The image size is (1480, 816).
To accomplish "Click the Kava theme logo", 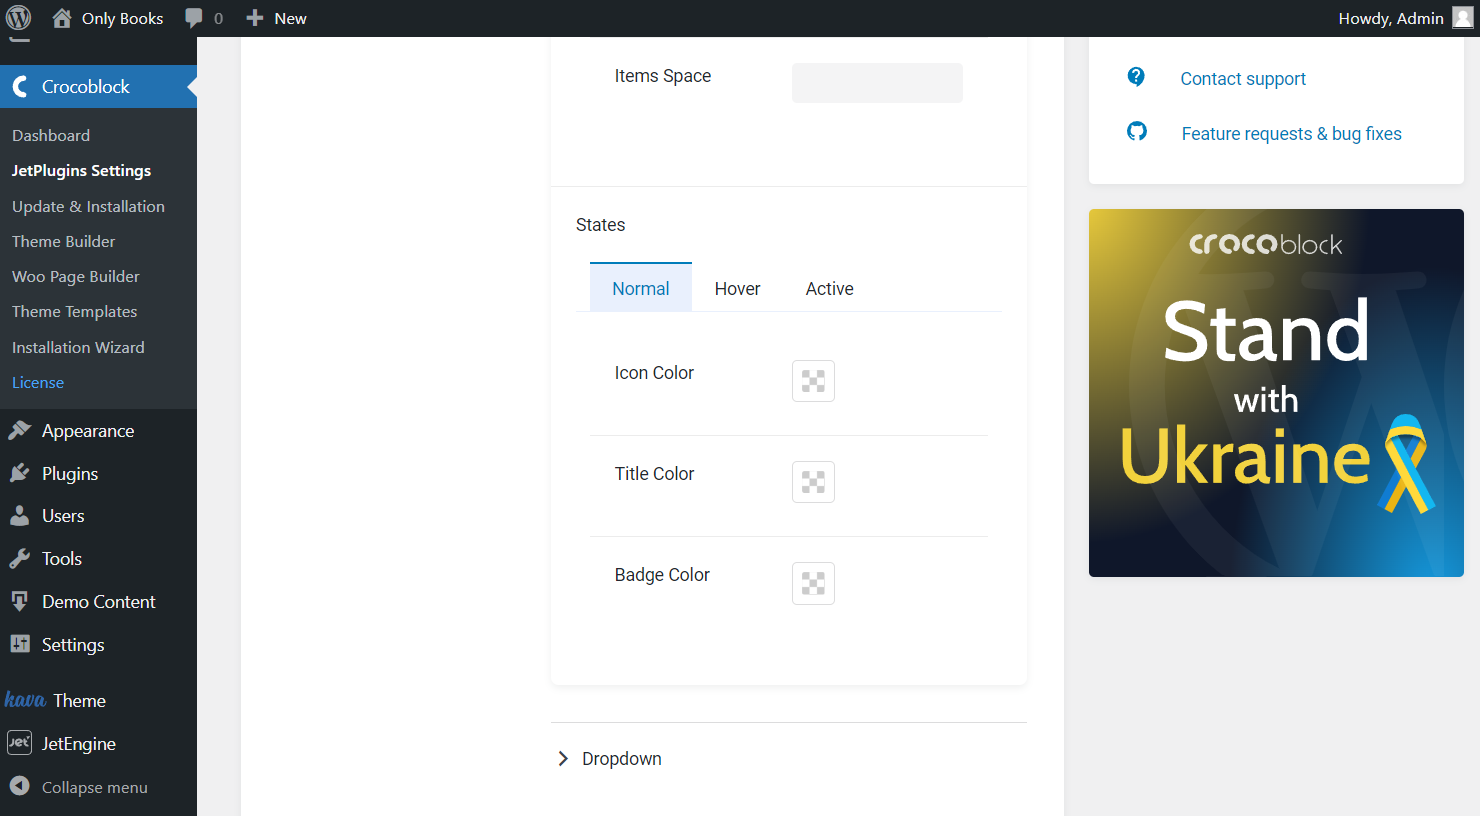I will [25, 699].
